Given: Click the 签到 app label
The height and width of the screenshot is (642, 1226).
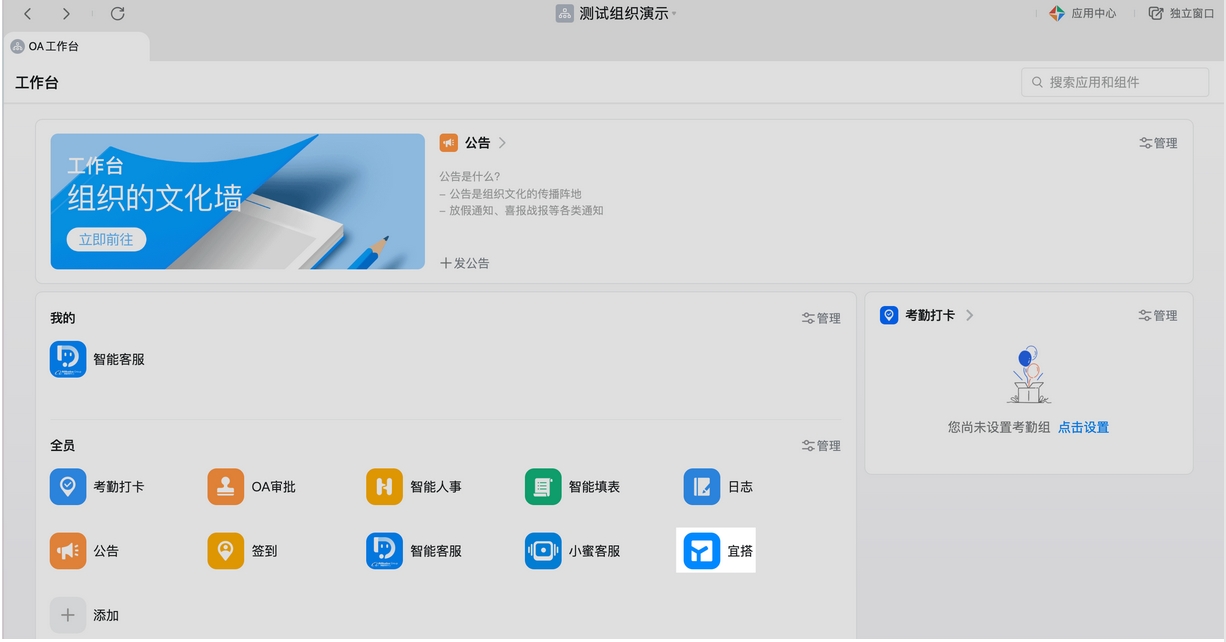Looking at the screenshot, I should 264,551.
